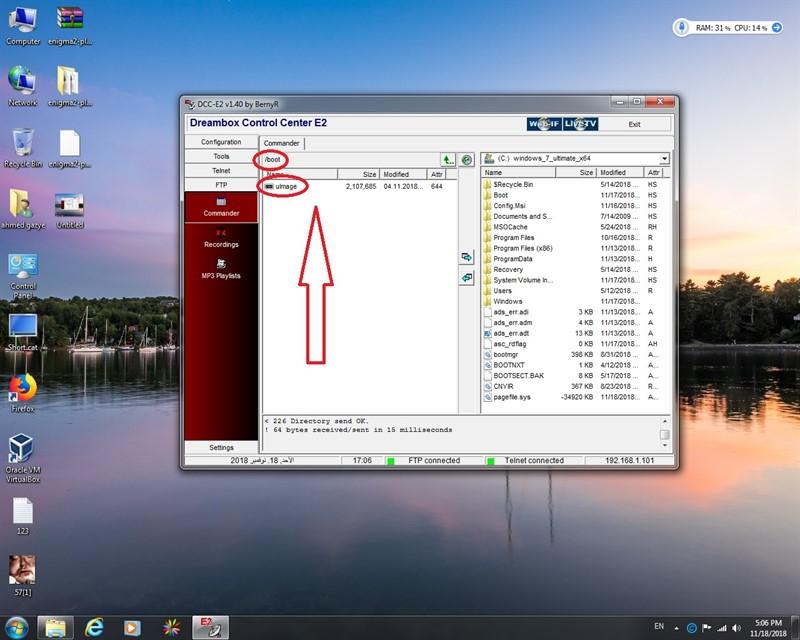The width and height of the screenshot is (800, 640).
Task: Sort local pane by Attr column
Action: (655, 173)
